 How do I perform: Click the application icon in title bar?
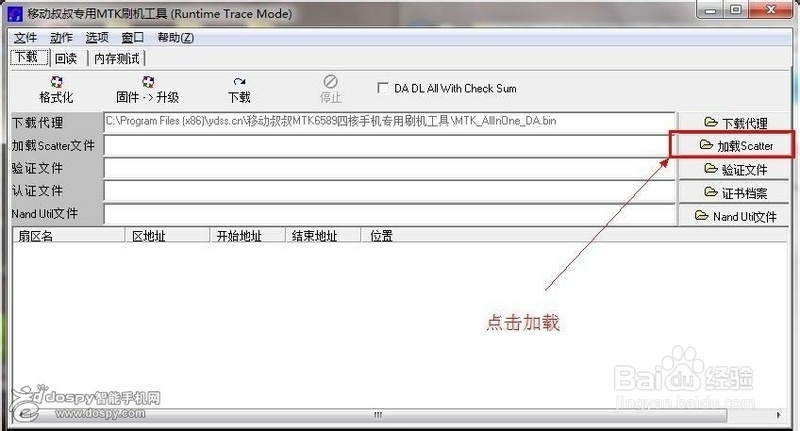[x=16, y=14]
